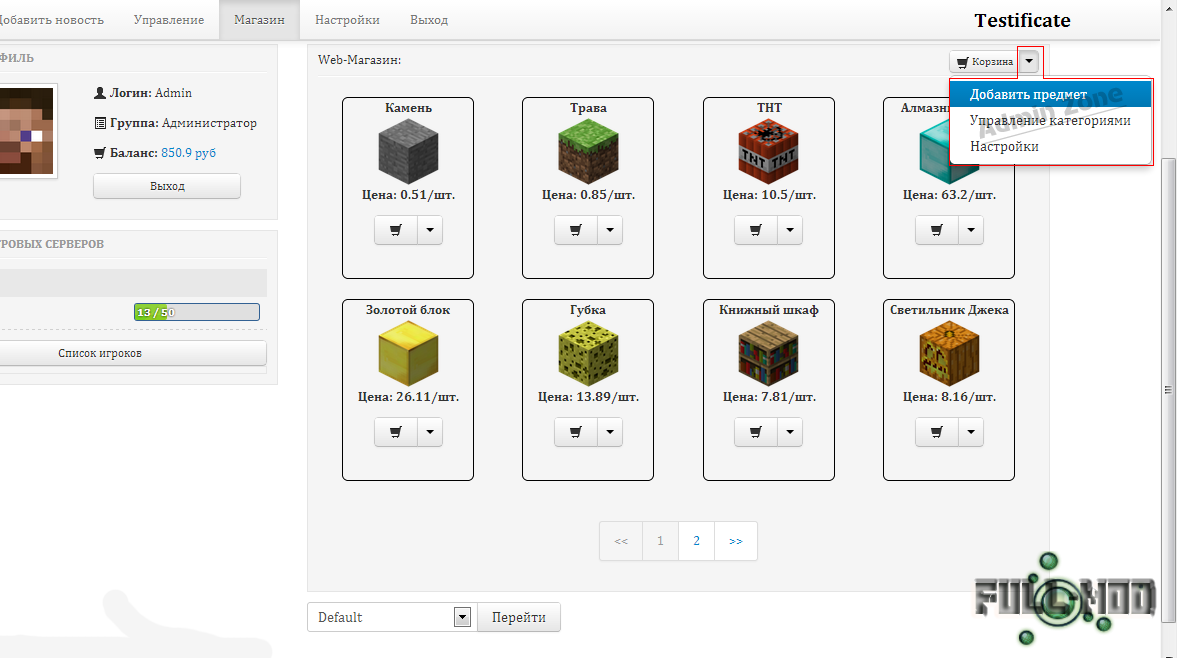Open dropdown arrow under Камень
Screen dimensions: 1177x658
coord(430,230)
